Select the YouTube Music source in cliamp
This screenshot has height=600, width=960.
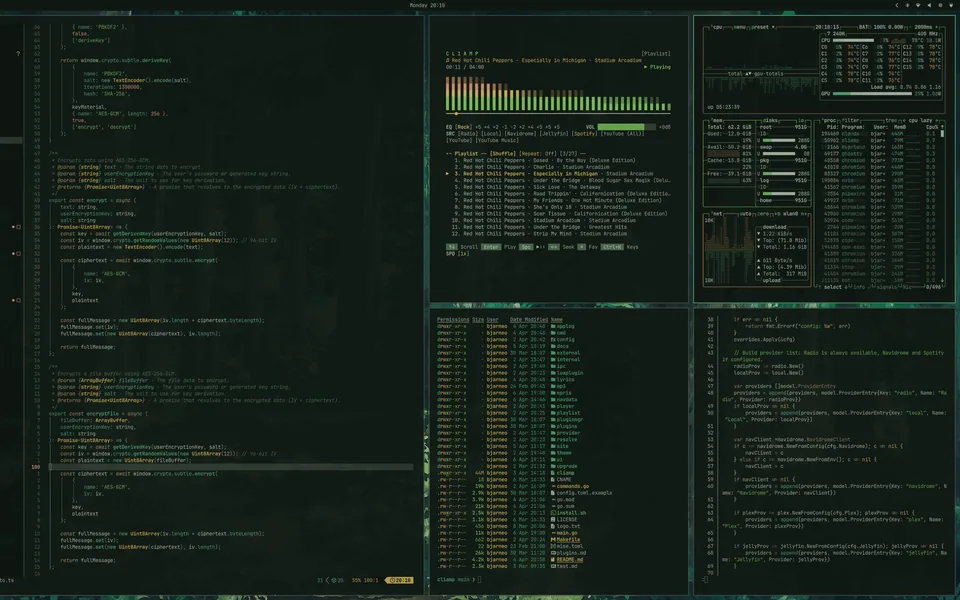point(497,140)
